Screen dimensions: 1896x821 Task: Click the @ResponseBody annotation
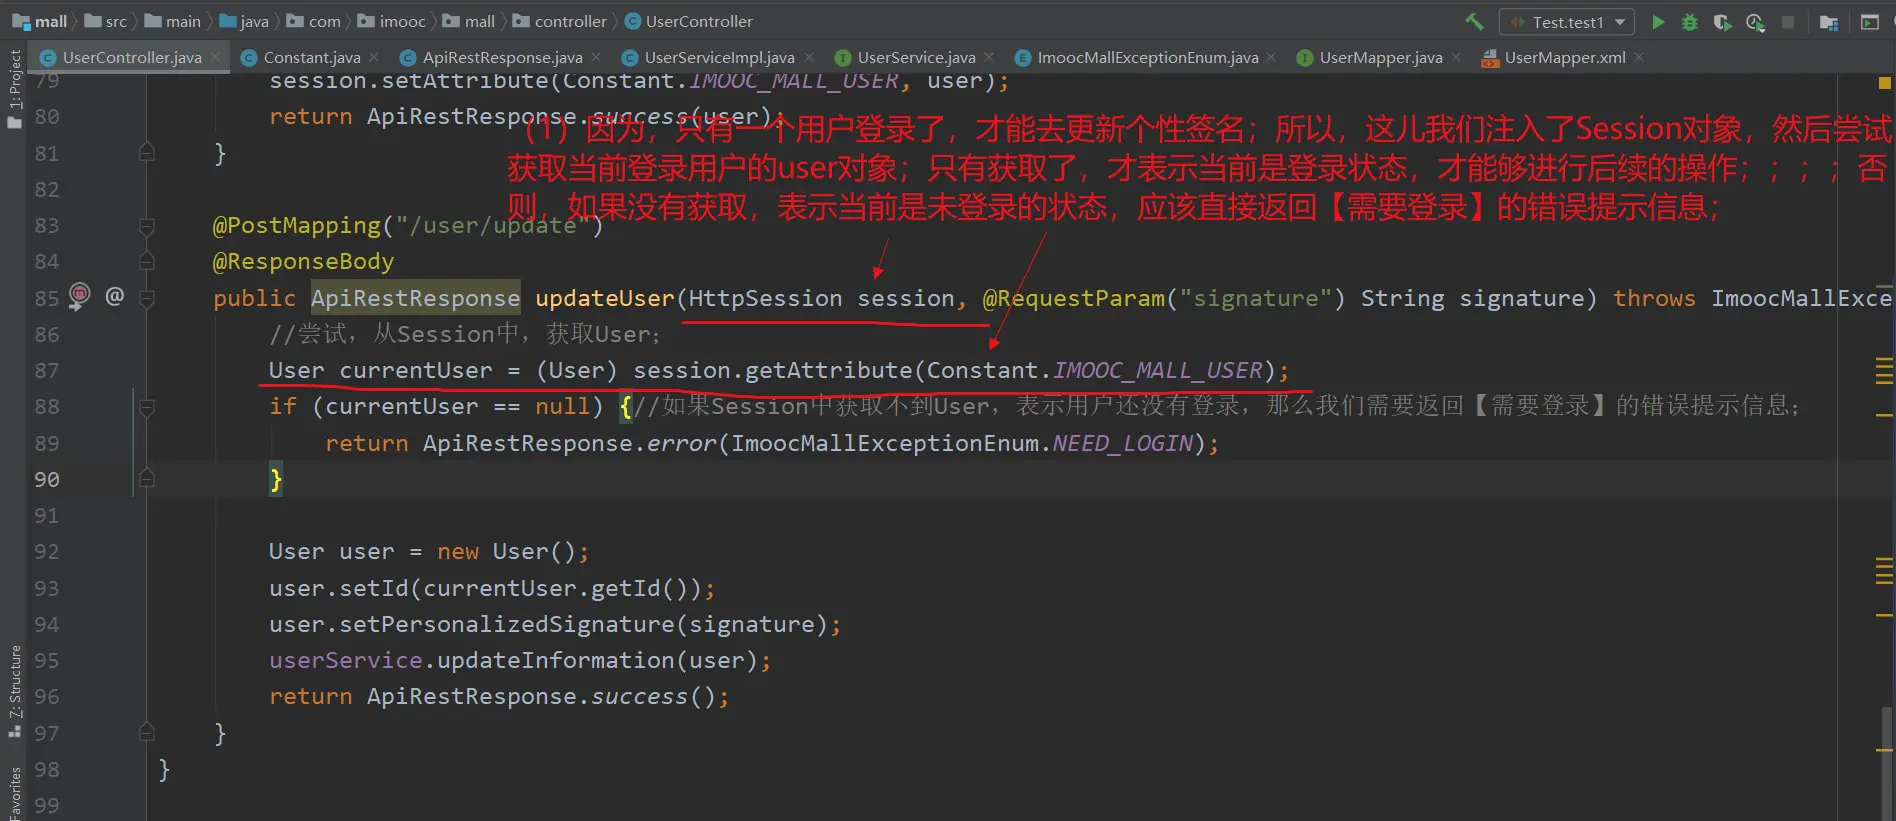tap(304, 262)
